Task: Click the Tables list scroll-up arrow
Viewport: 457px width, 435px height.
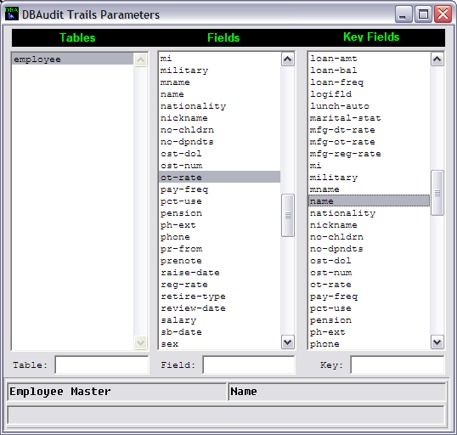Action: [x=141, y=60]
